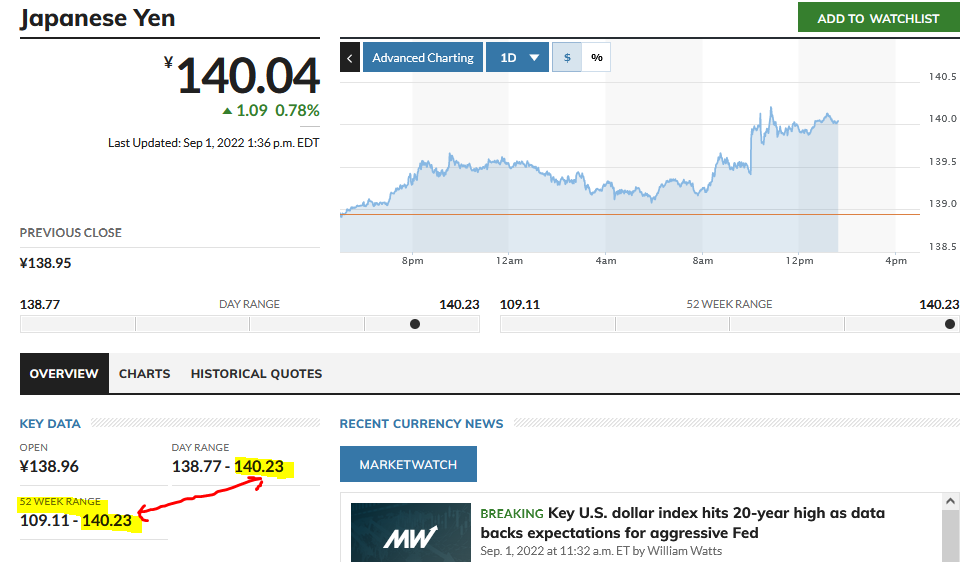
Task: Select the MarketWatch news tab
Action: click(x=408, y=464)
